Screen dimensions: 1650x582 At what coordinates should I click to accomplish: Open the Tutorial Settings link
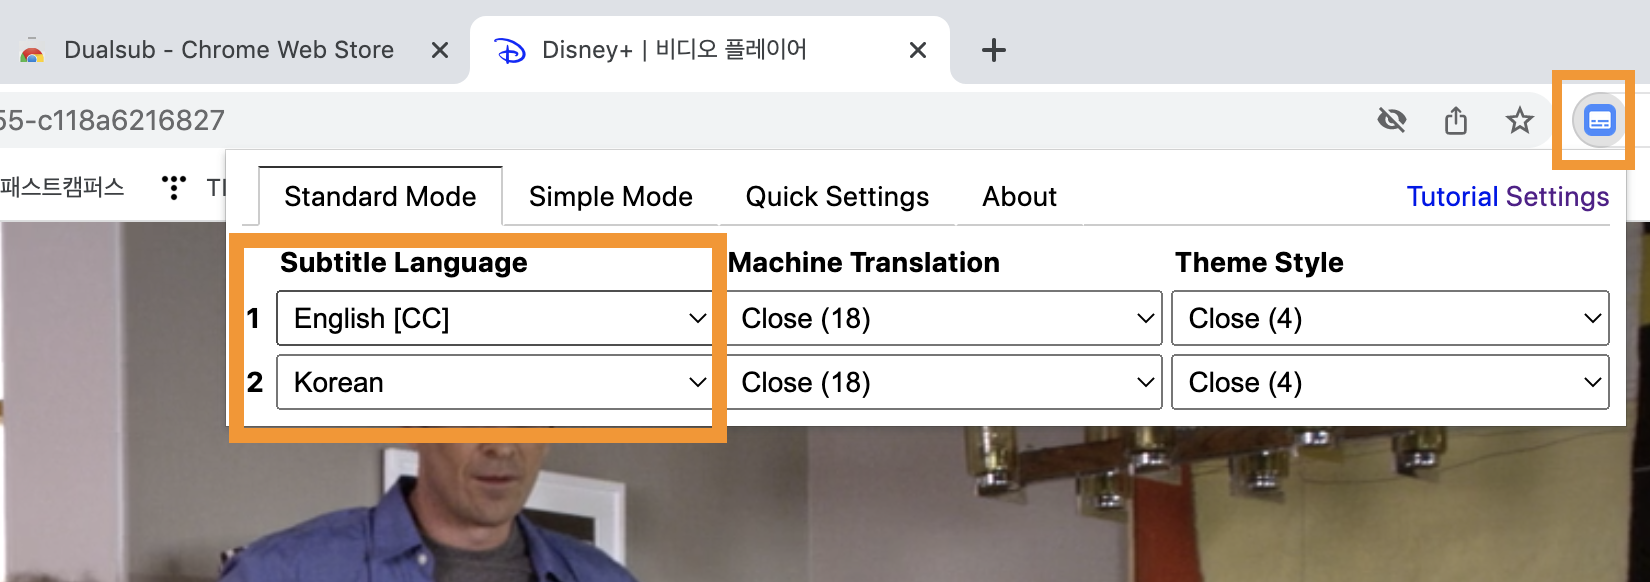[x=1508, y=196]
